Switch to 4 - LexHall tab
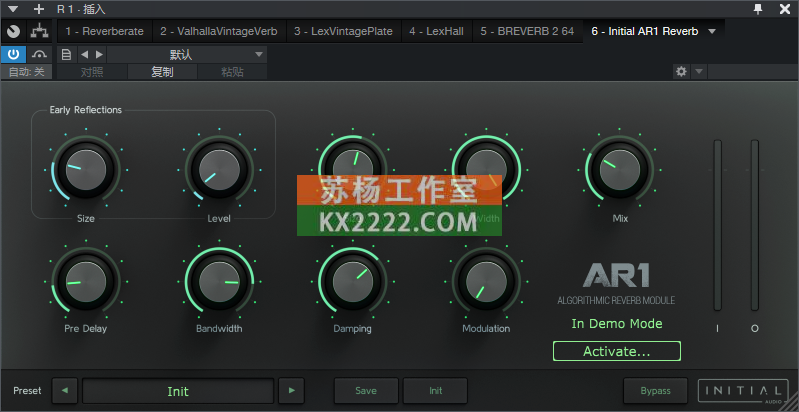799x412 pixels. [x=436, y=32]
